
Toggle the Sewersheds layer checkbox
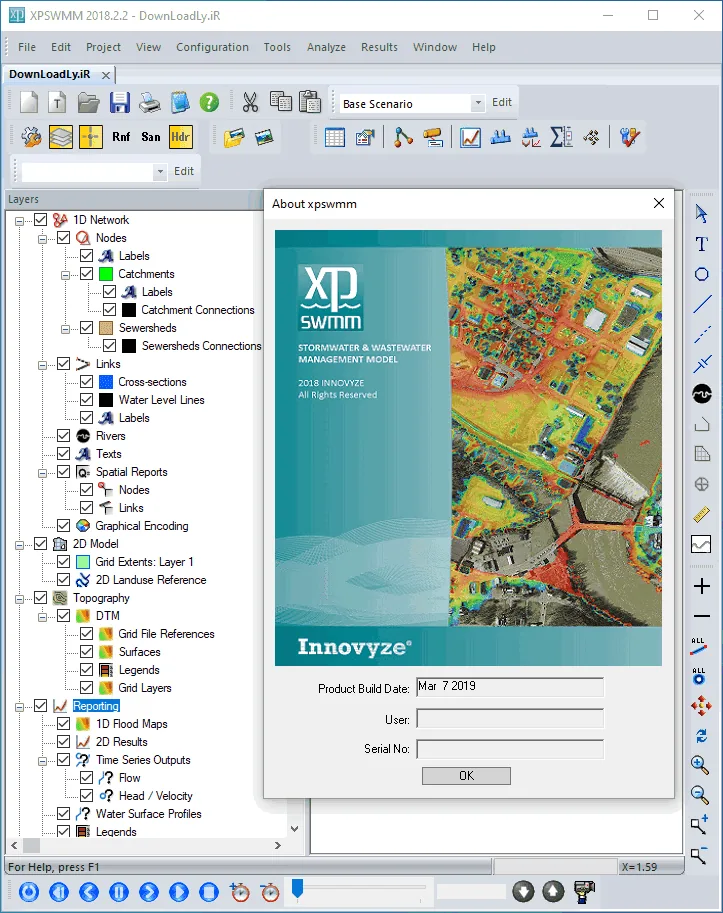click(86, 328)
